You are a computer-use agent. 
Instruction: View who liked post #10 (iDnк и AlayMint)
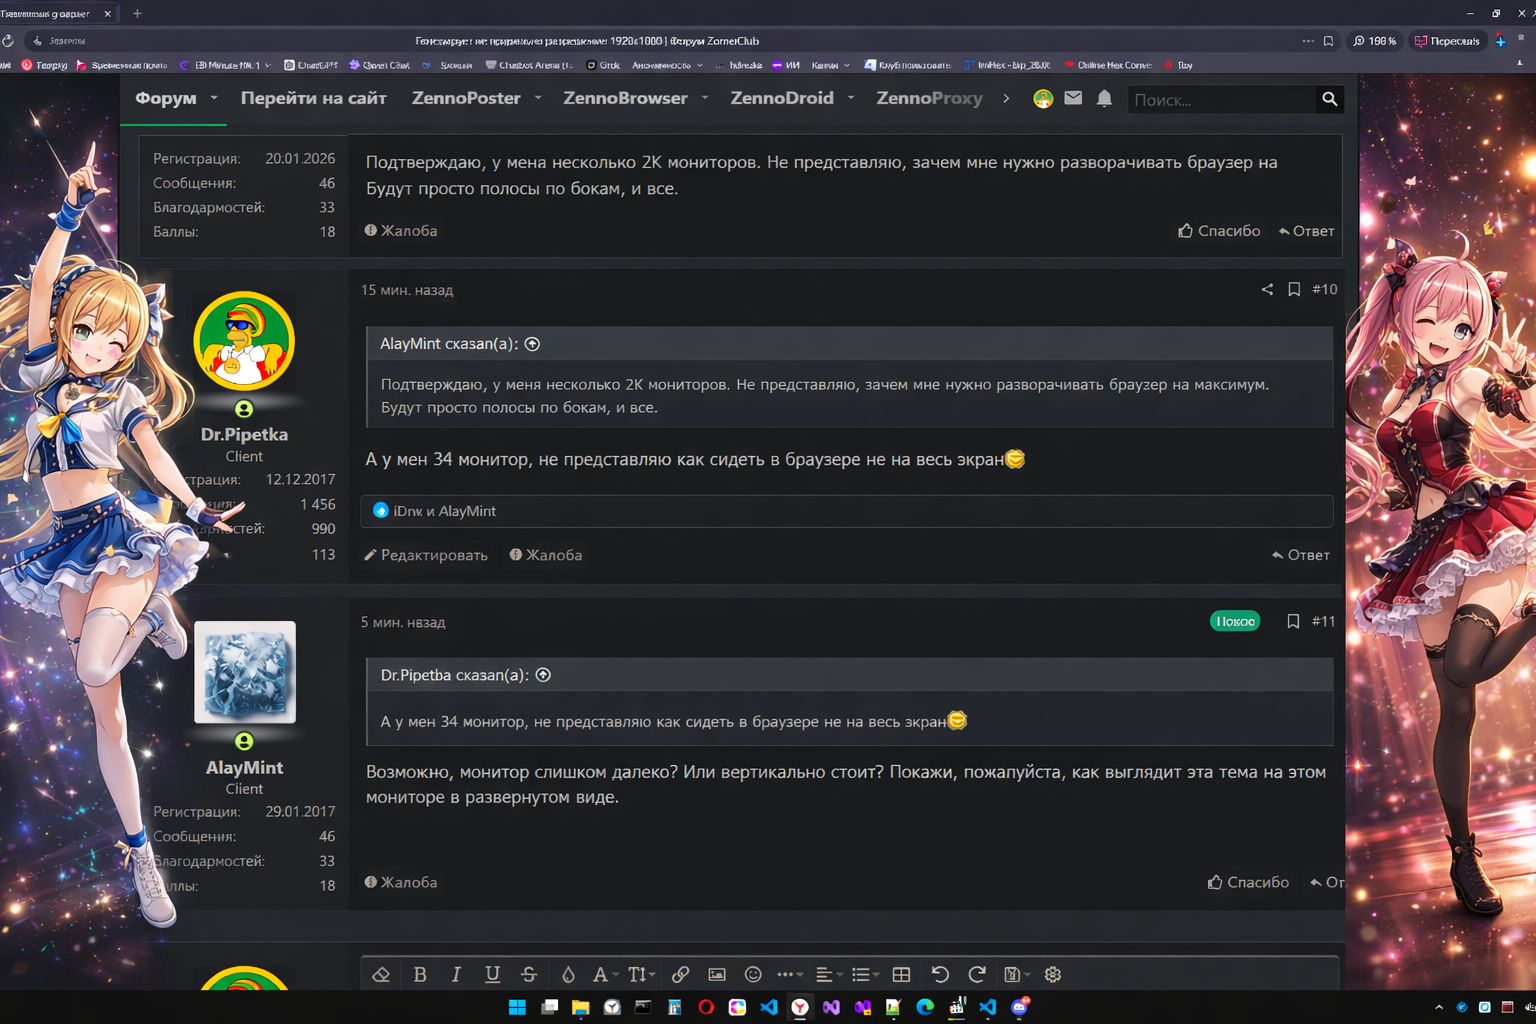(445, 511)
